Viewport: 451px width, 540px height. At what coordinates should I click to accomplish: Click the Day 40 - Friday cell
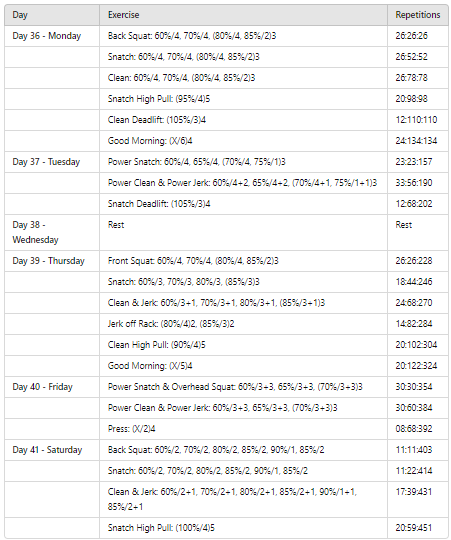coord(52,387)
